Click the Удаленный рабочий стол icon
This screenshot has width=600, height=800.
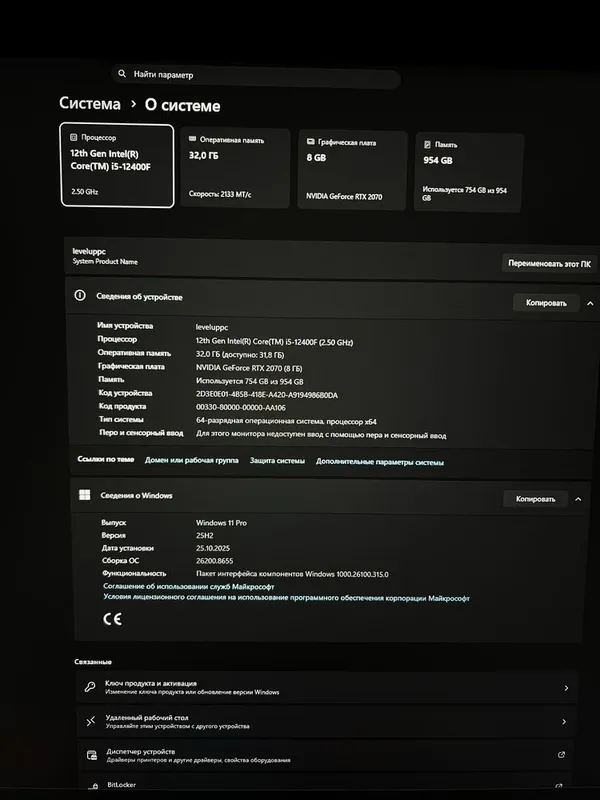(91, 721)
